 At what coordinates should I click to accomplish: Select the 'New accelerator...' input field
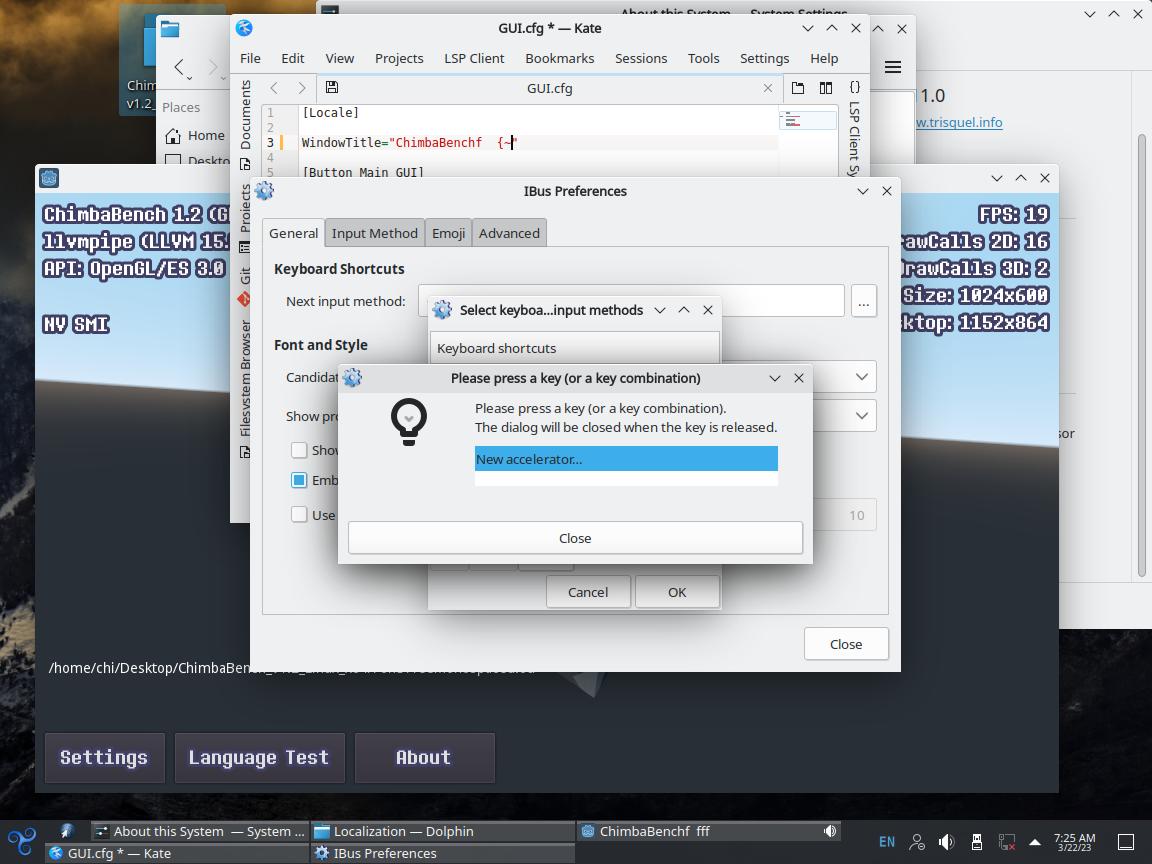click(x=626, y=459)
